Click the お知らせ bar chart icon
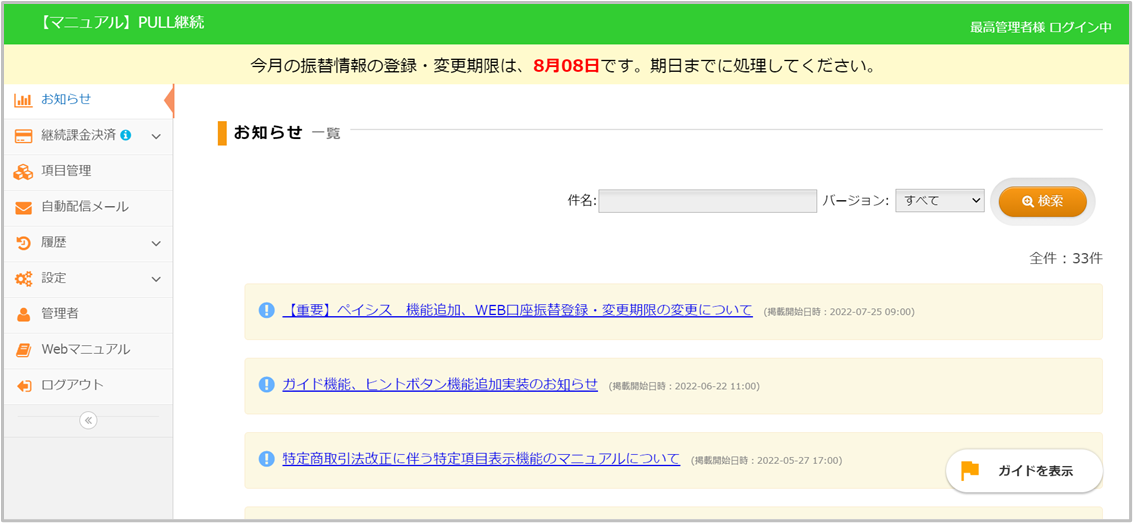 (23, 100)
